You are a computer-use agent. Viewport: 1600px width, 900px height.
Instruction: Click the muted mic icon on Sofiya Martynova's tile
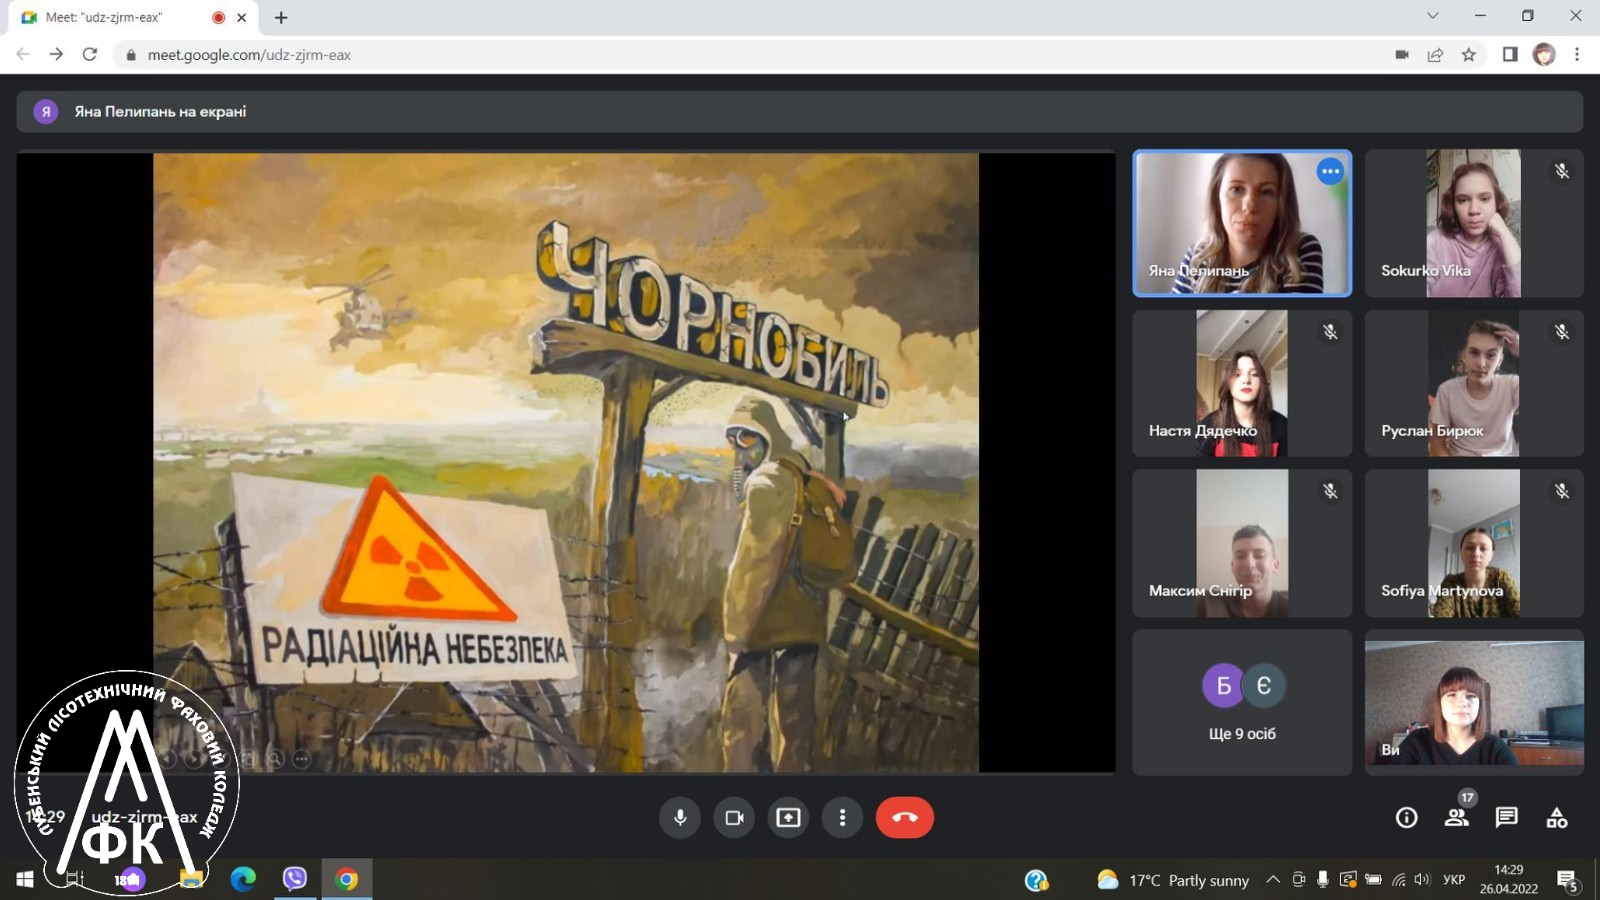click(x=1562, y=491)
